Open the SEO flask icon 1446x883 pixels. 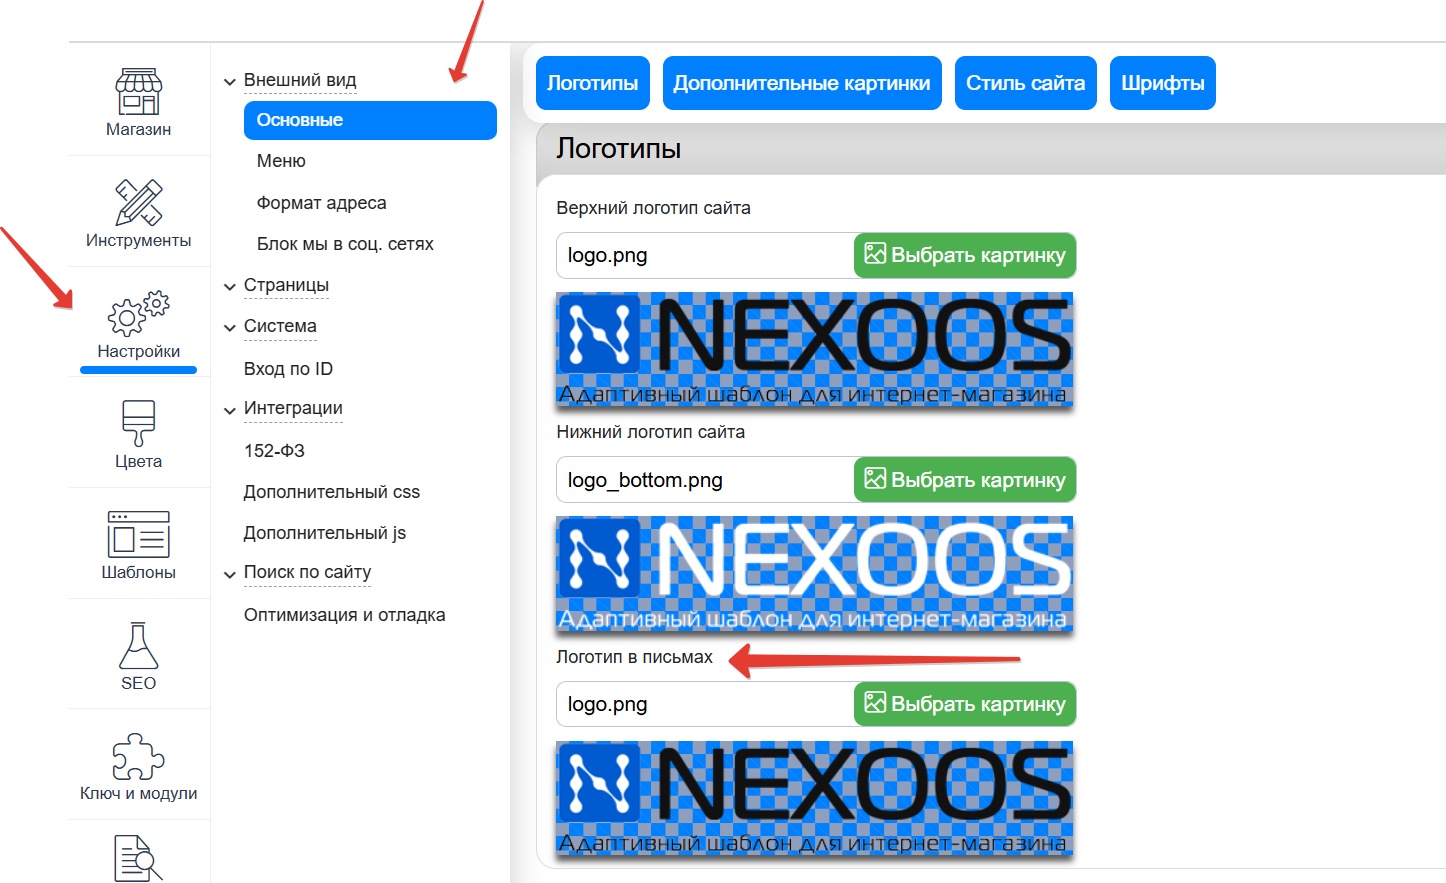point(138,656)
